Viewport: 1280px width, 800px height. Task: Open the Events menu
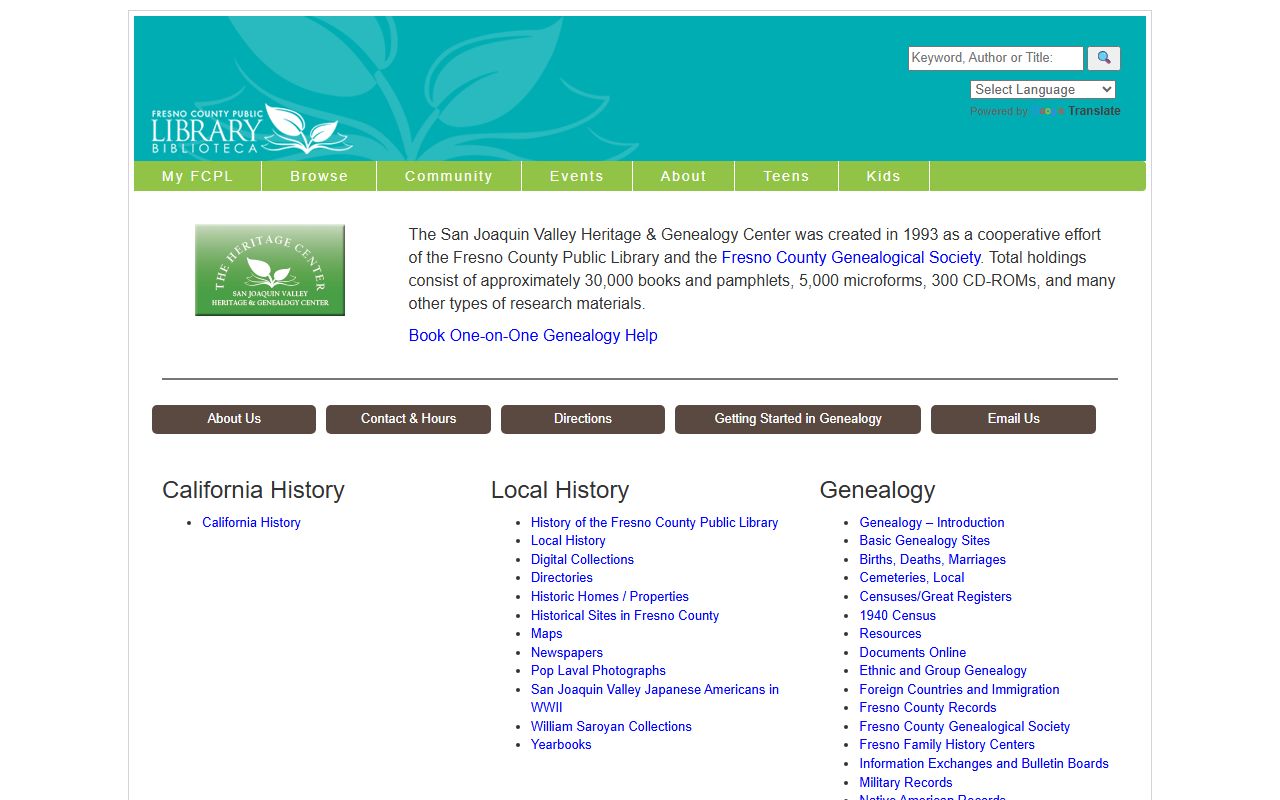coord(577,176)
